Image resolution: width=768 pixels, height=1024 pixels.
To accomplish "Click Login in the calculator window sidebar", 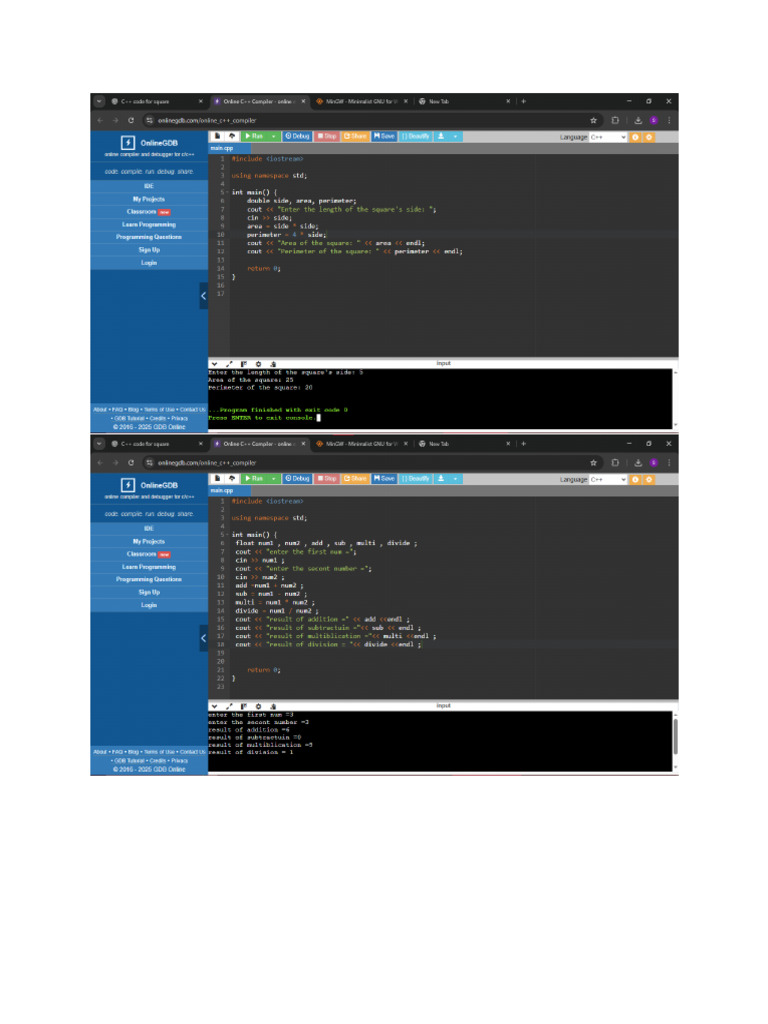I will coord(149,605).
